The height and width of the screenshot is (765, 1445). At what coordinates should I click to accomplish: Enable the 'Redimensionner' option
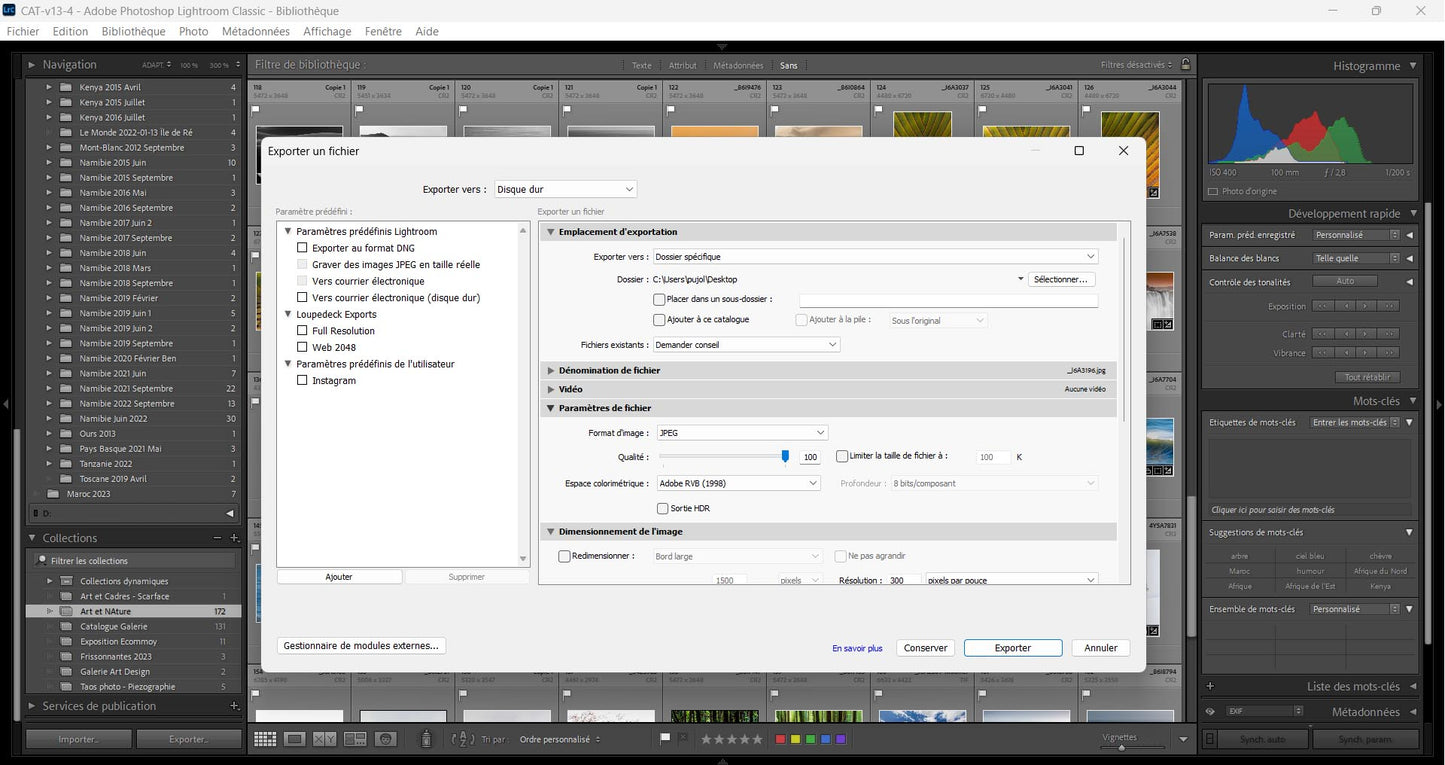coord(565,555)
